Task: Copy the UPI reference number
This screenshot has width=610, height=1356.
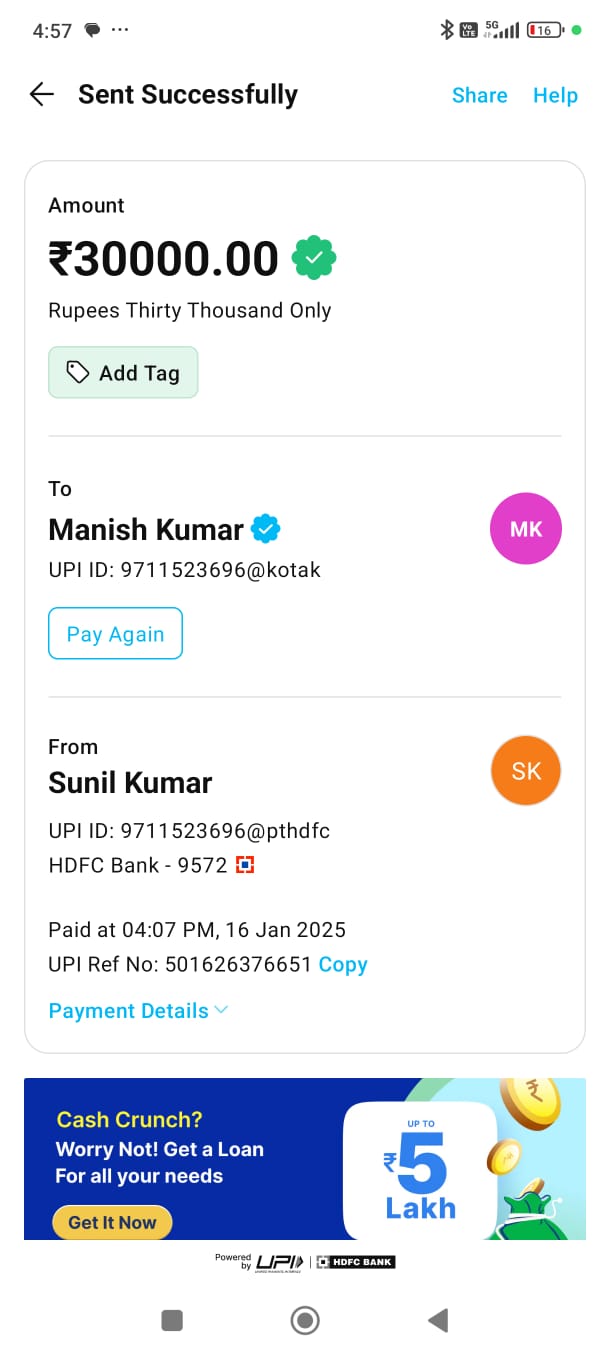Action: 343,965
